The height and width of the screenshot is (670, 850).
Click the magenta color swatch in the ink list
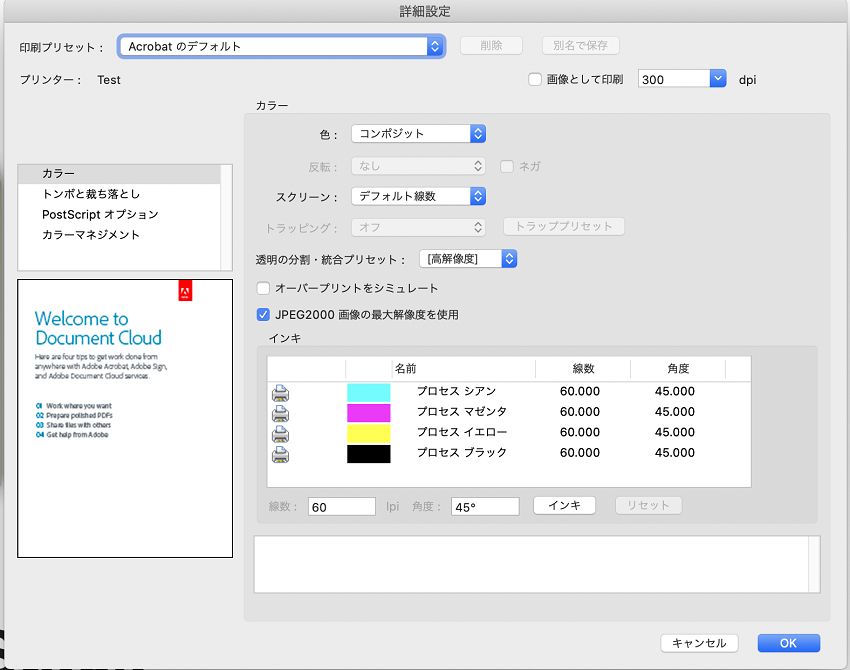[x=368, y=413]
